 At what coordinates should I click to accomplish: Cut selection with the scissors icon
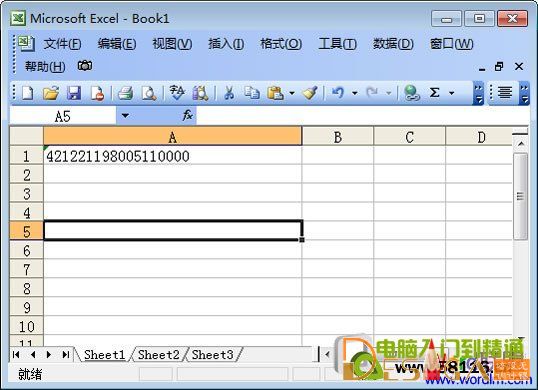click(x=229, y=93)
